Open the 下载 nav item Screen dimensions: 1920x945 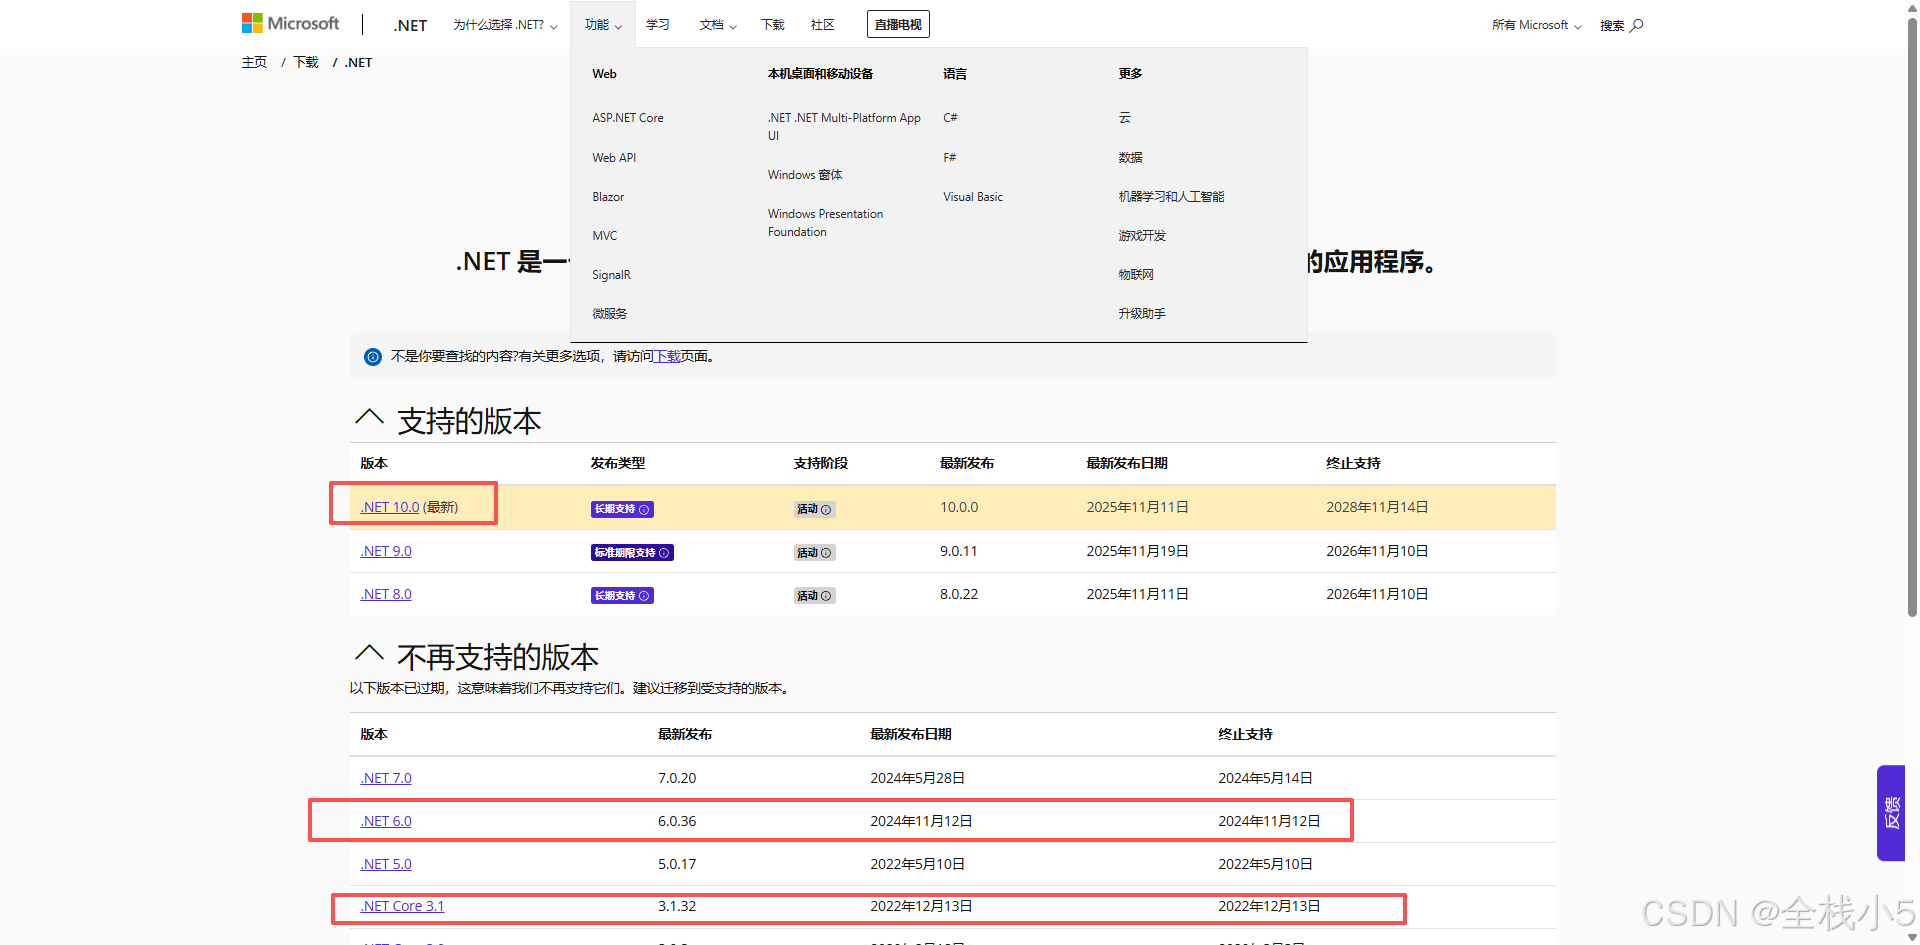click(x=773, y=25)
